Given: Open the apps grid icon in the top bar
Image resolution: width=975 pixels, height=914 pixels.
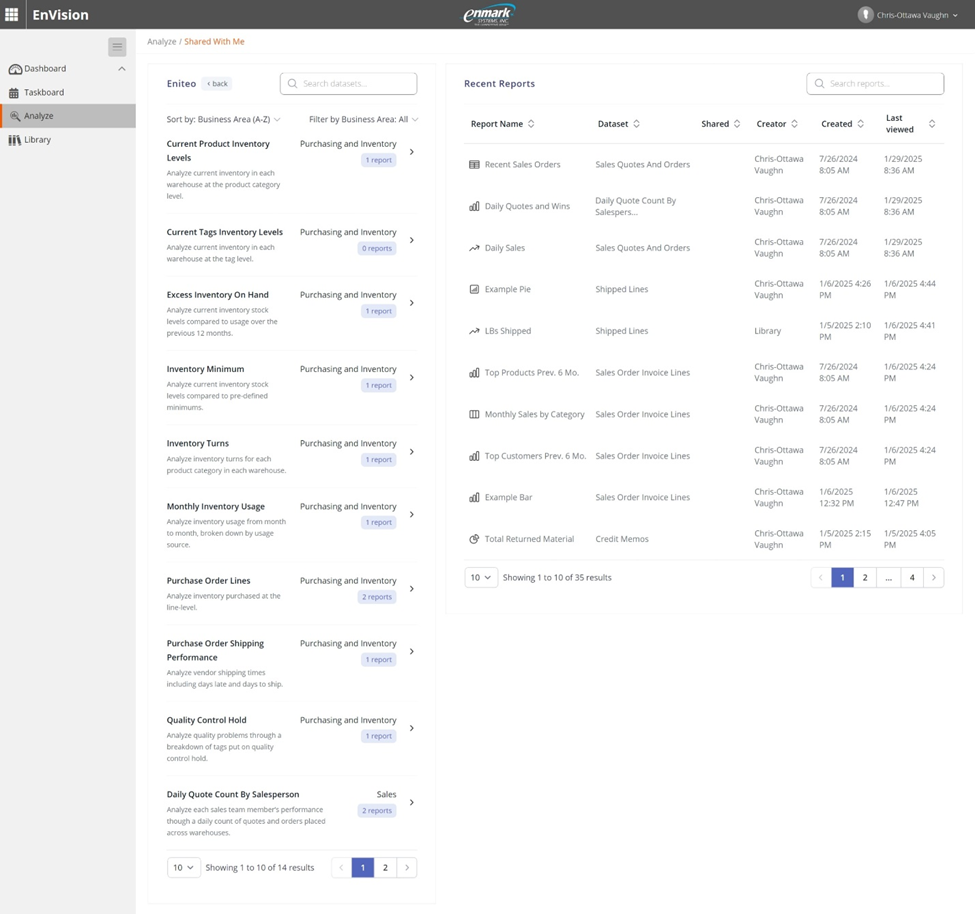Looking at the screenshot, I should 11,14.
